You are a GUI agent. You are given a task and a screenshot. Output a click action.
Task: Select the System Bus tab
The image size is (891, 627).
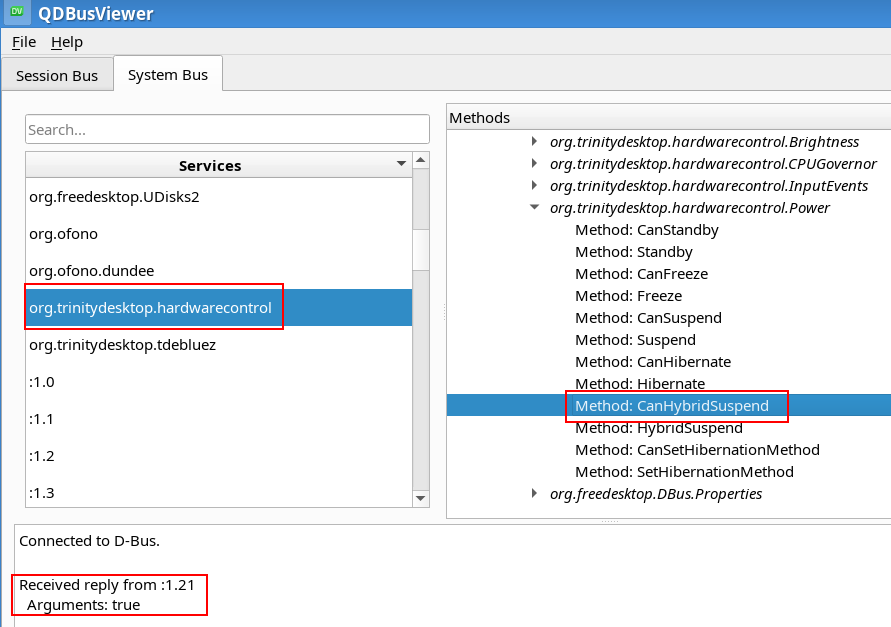168,74
